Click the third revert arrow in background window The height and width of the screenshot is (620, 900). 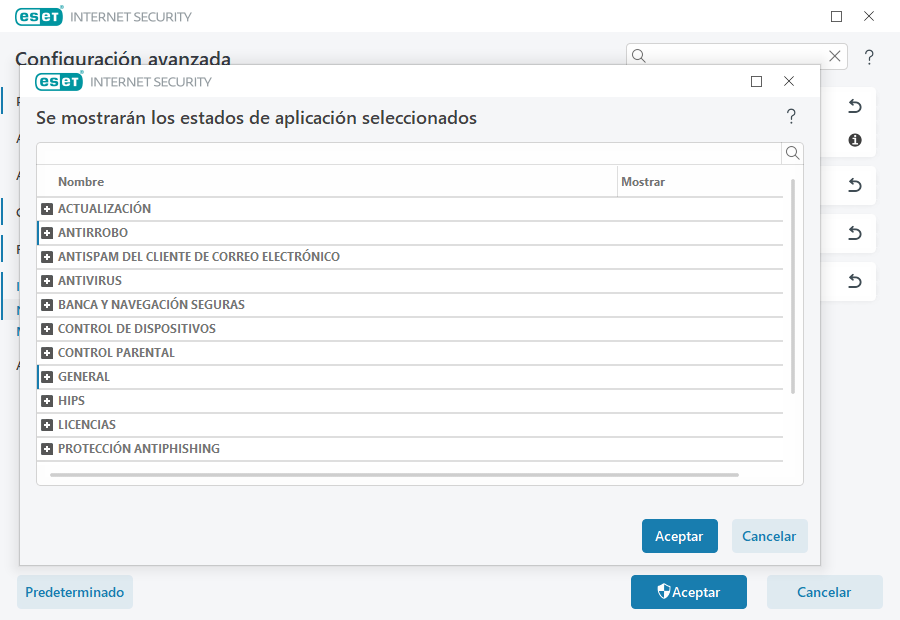coord(855,233)
